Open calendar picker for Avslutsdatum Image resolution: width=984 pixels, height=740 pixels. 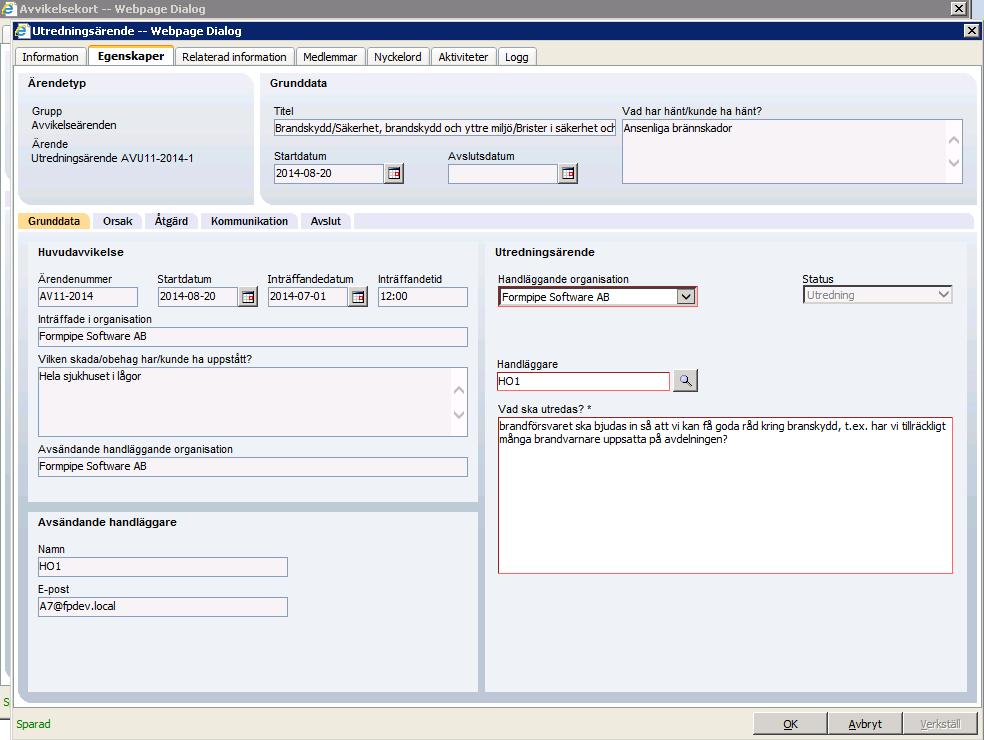(x=568, y=173)
